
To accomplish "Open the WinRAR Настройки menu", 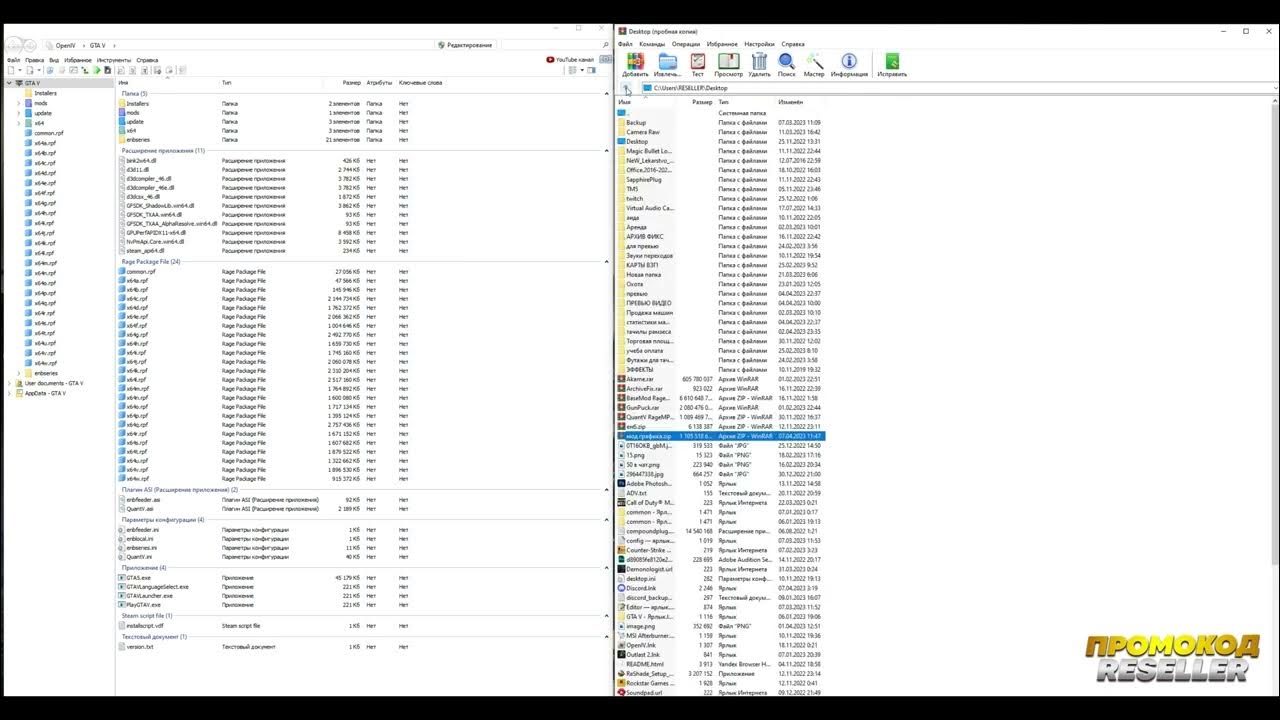I will click(x=760, y=44).
